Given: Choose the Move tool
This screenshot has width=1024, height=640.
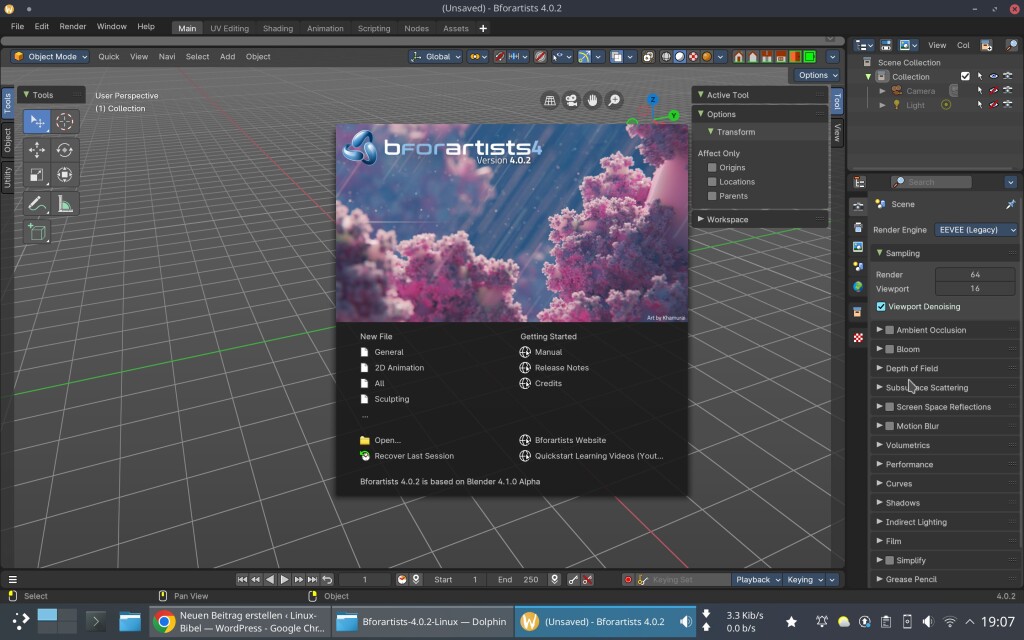Looking at the screenshot, I should 37,150.
